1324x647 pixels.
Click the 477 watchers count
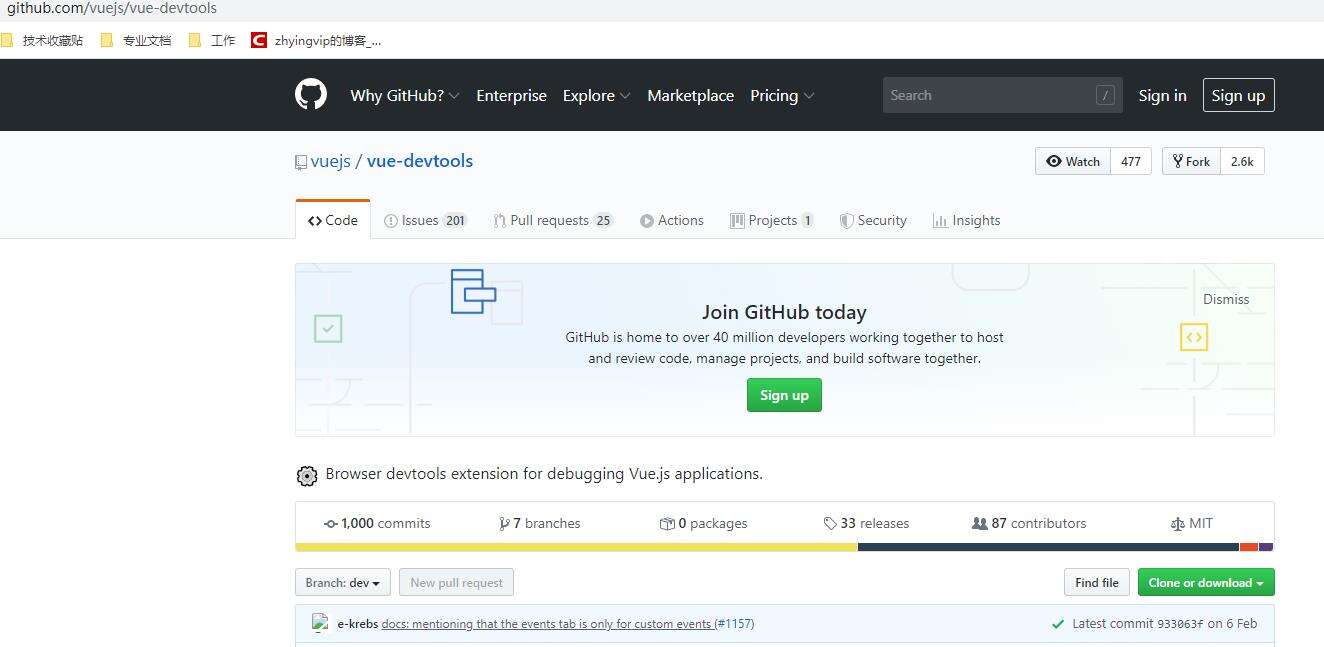pyautogui.click(x=1131, y=161)
